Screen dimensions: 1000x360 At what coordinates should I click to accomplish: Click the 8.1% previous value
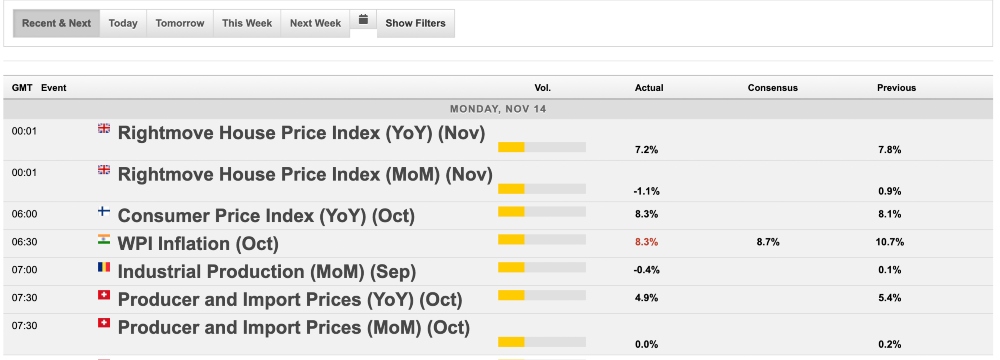pos(890,214)
